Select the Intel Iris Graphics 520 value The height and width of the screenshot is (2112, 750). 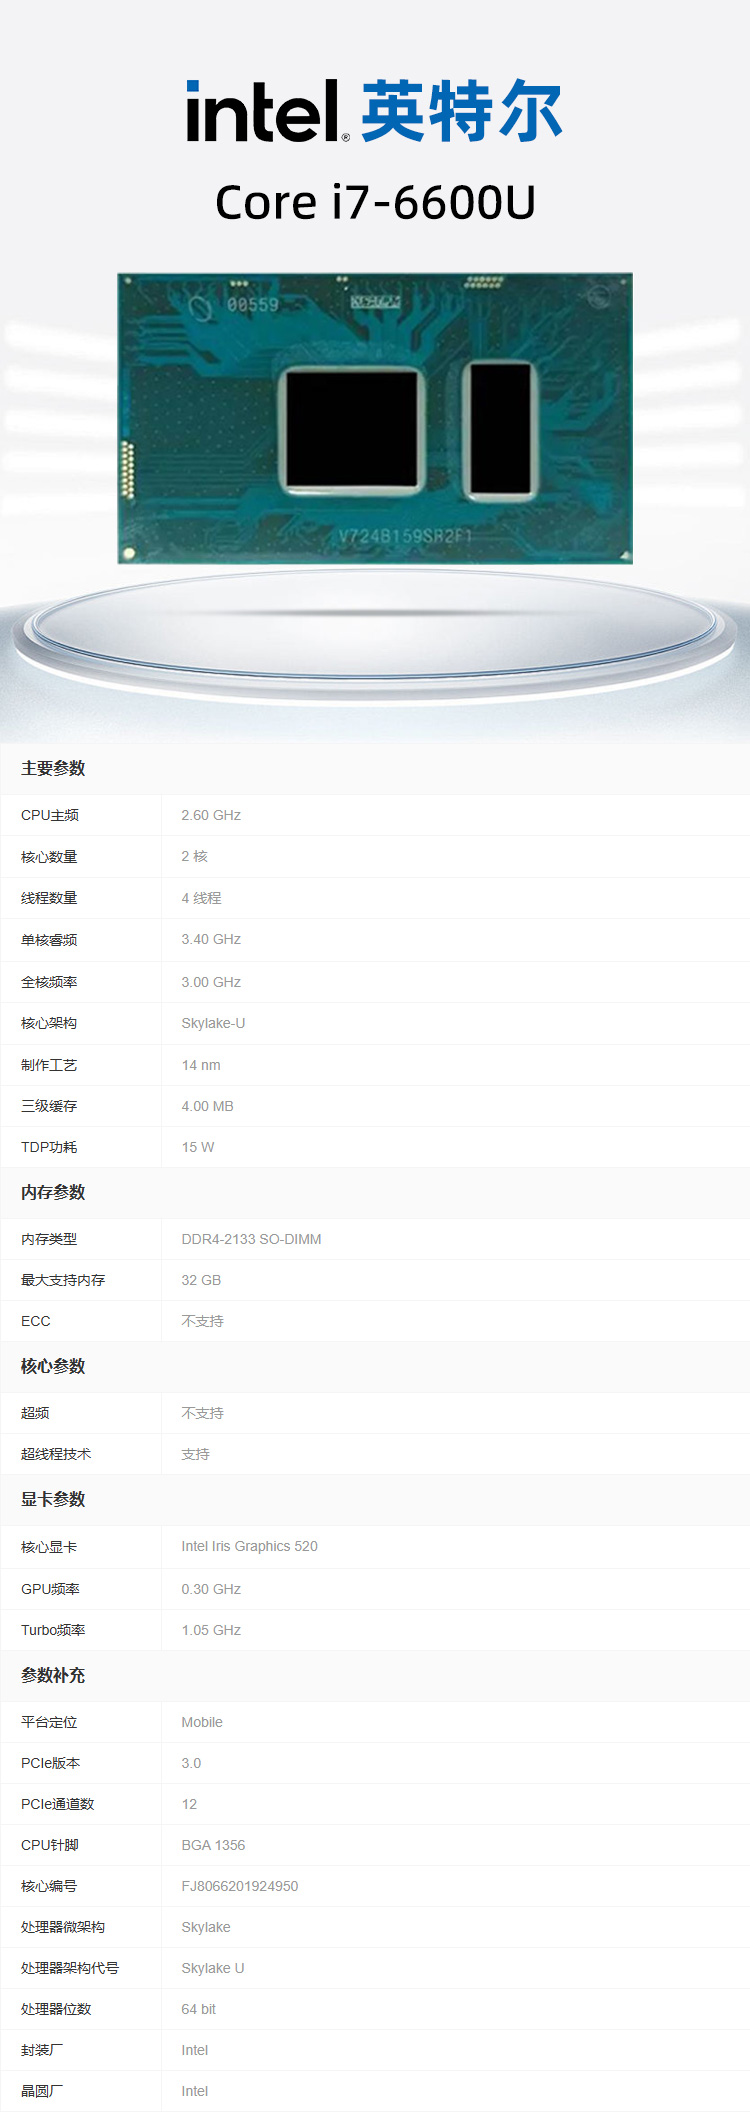(x=249, y=1546)
